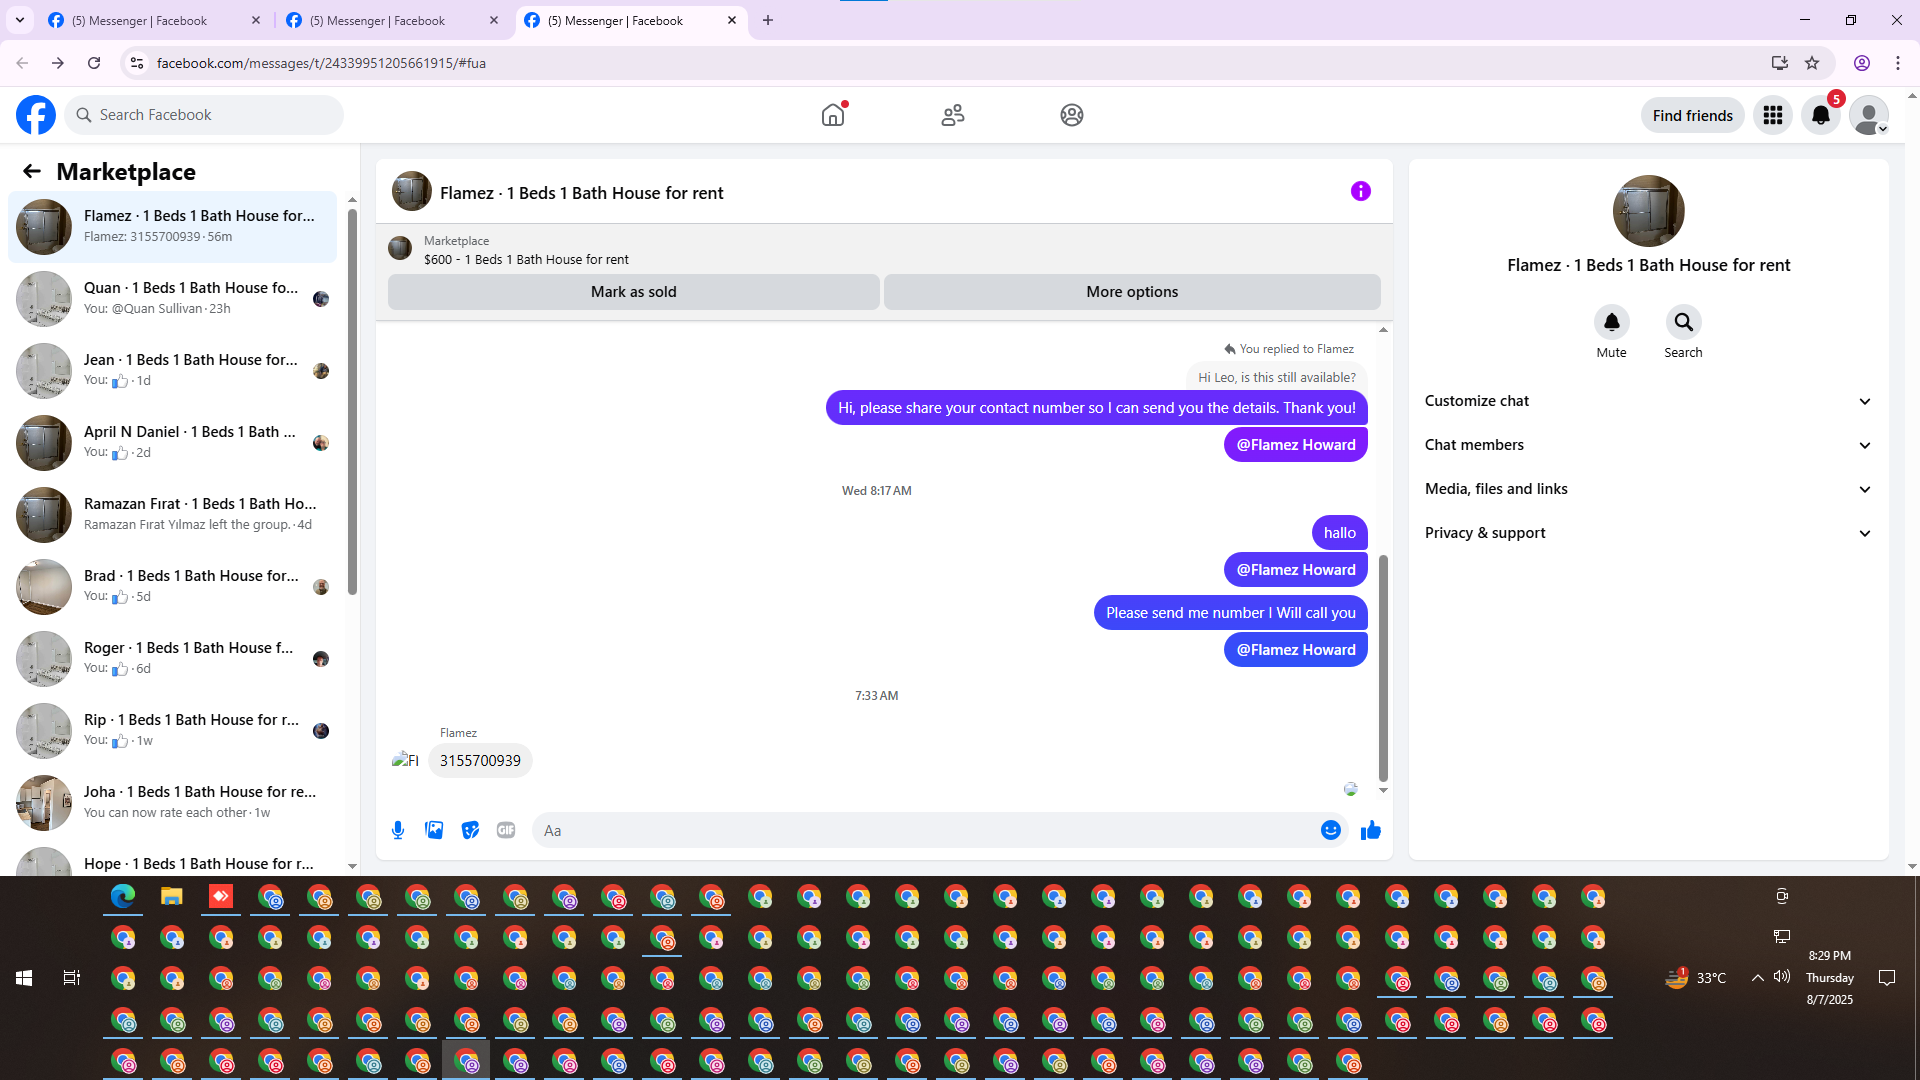Image resolution: width=1920 pixels, height=1080 pixels.
Task: Search in conversation magnifier icon
Action: point(1683,322)
